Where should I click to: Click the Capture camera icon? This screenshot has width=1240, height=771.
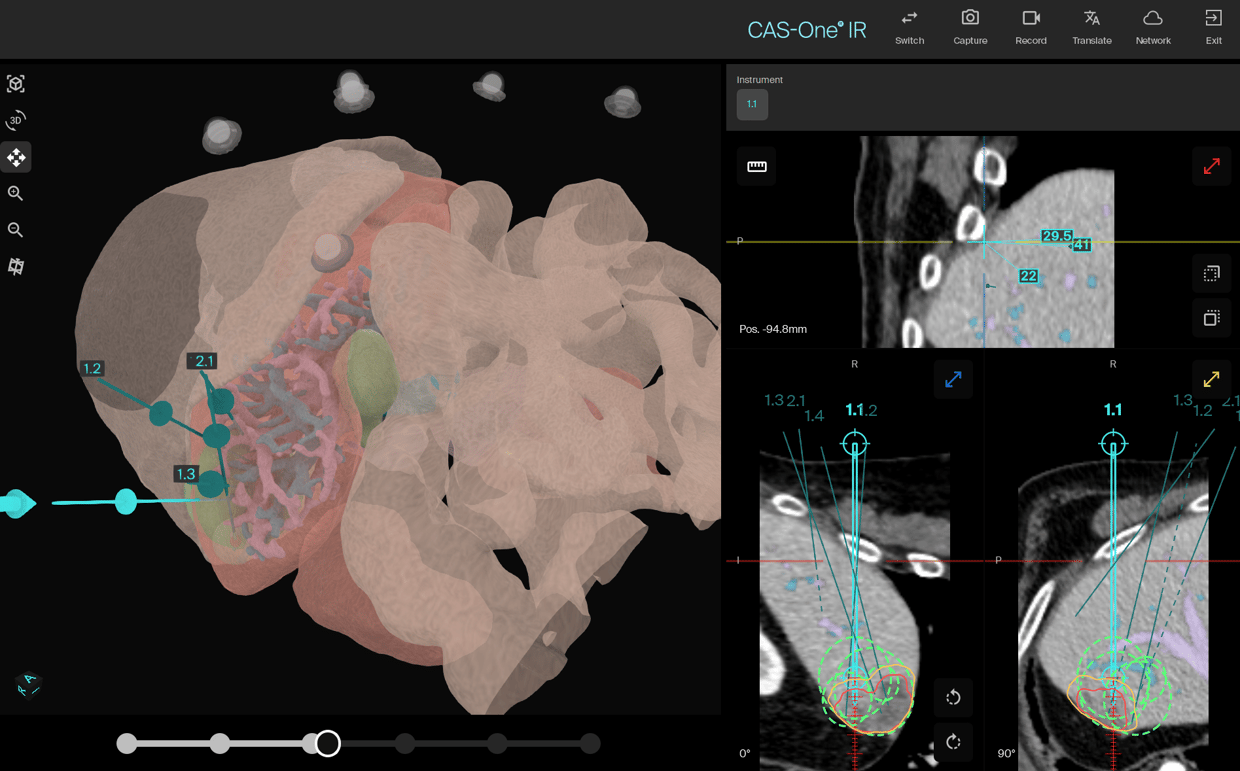coord(969,27)
